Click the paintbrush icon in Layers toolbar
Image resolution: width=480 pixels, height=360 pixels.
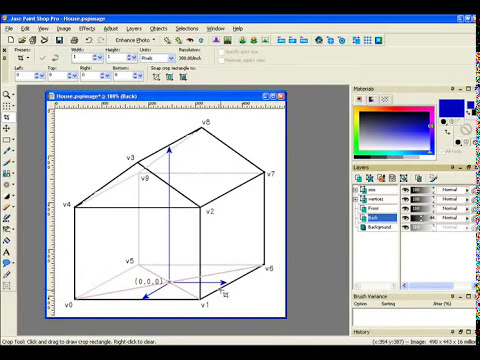[x=433, y=178]
